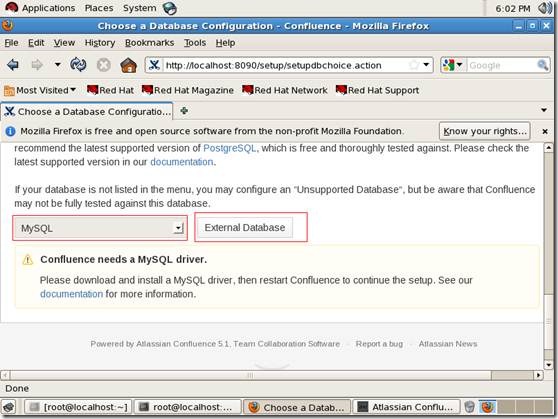
Task: Switch to [root@localhost:~] terminal taskbar item
Action: [78, 407]
